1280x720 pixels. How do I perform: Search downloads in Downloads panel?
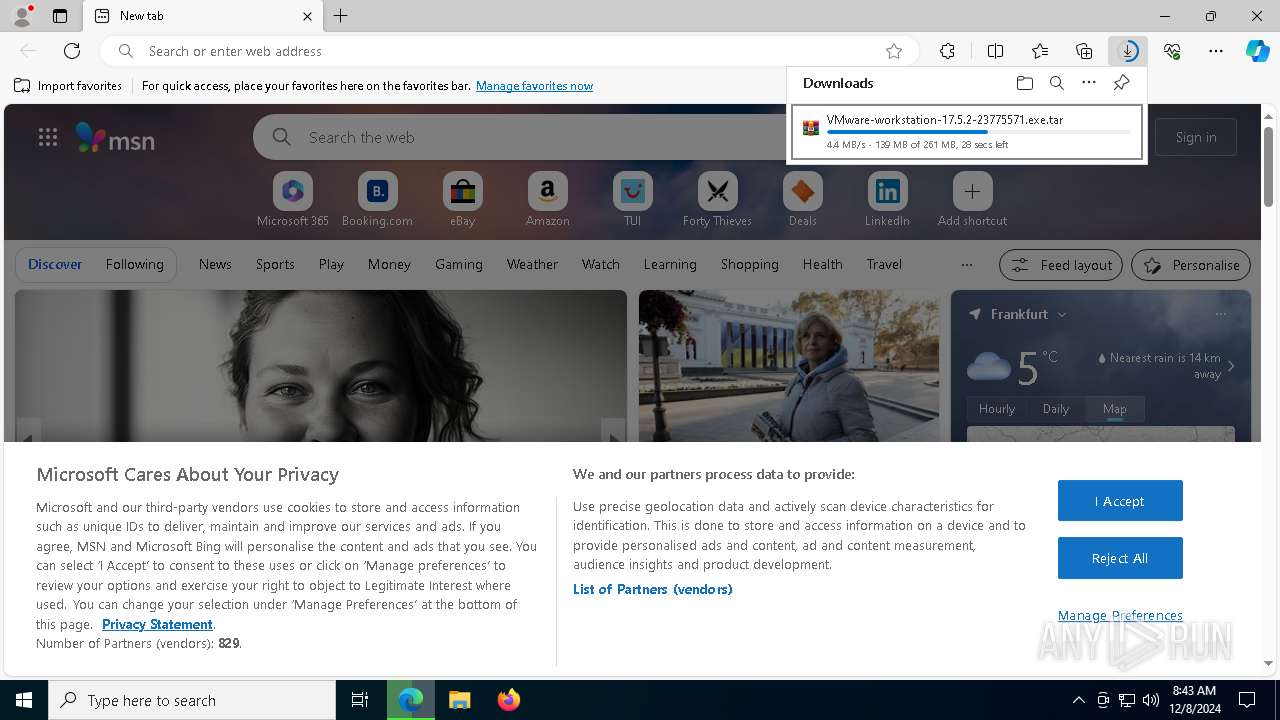point(1057,83)
